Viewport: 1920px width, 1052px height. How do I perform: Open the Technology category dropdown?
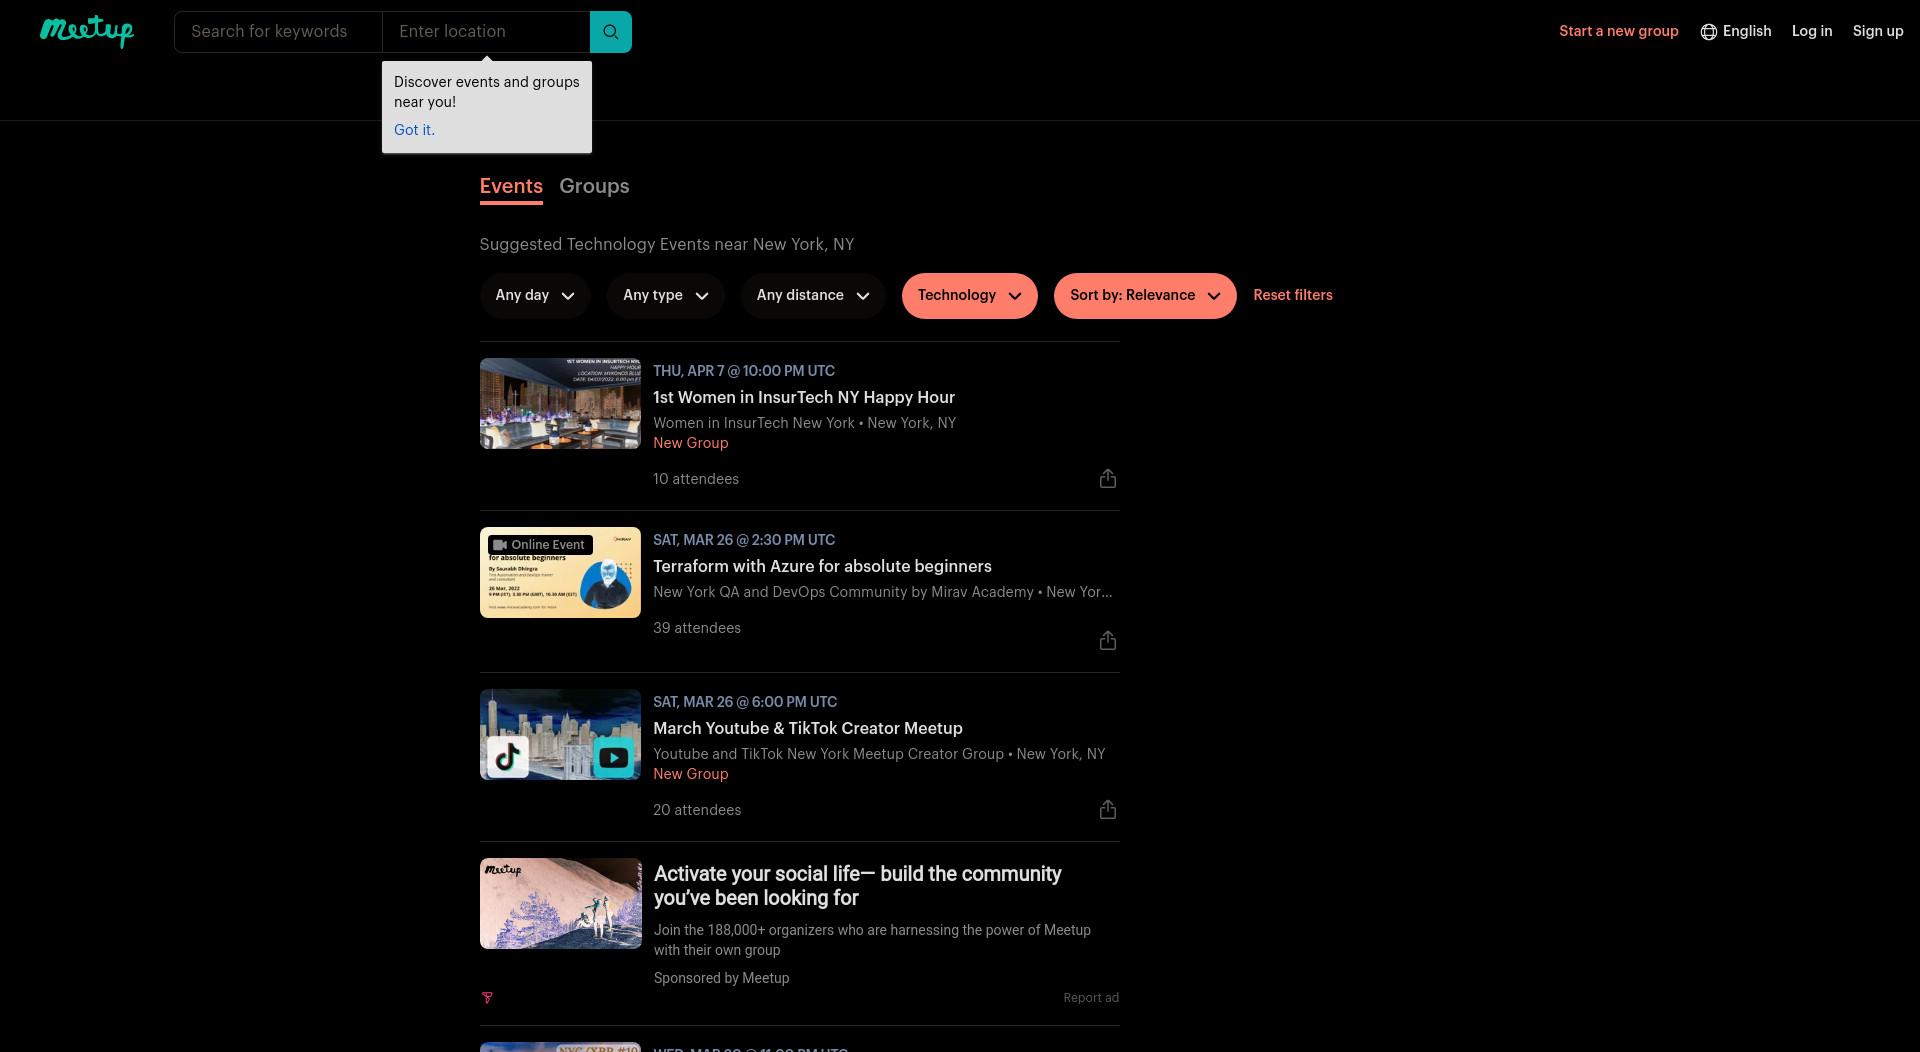click(970, 296)
